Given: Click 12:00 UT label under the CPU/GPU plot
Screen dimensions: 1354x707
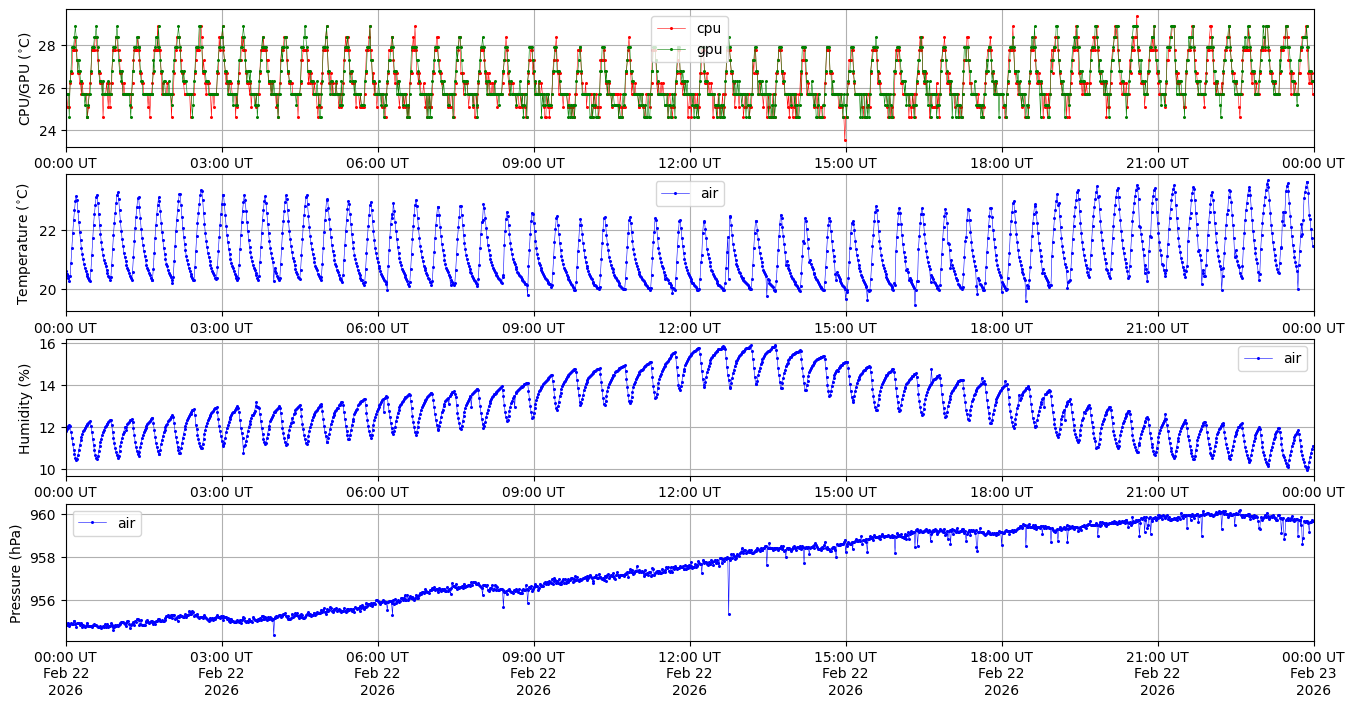Looking at the screenshot, I should pos(689,163).
